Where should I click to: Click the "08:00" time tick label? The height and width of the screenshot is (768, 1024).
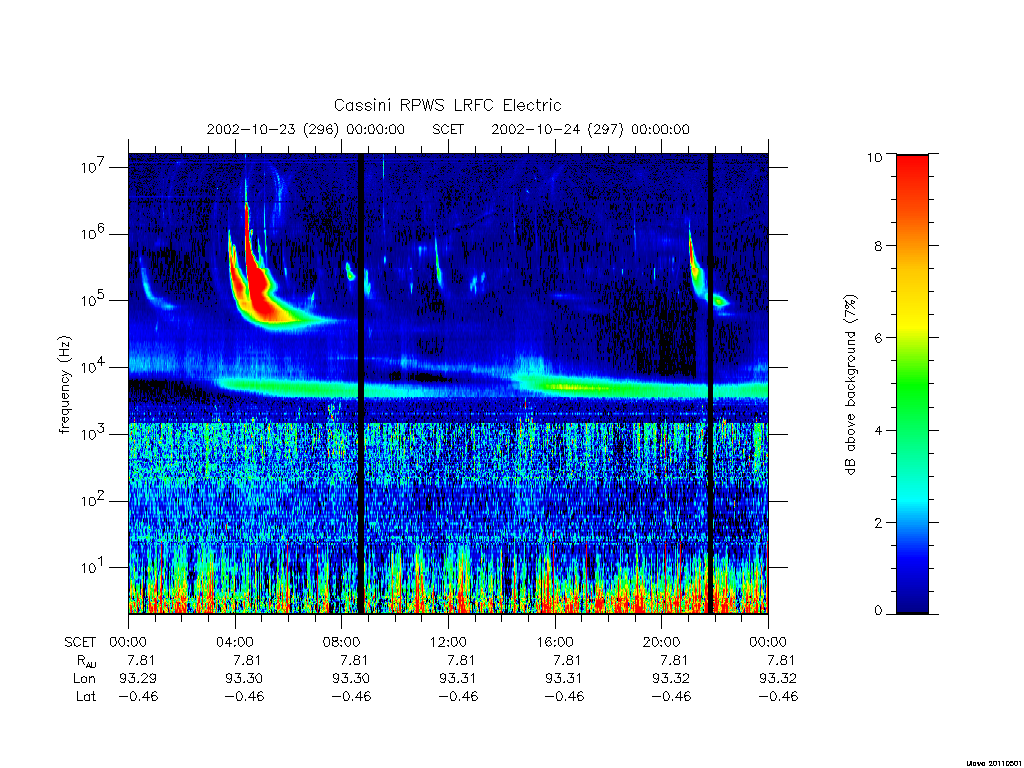coord(342,642)
